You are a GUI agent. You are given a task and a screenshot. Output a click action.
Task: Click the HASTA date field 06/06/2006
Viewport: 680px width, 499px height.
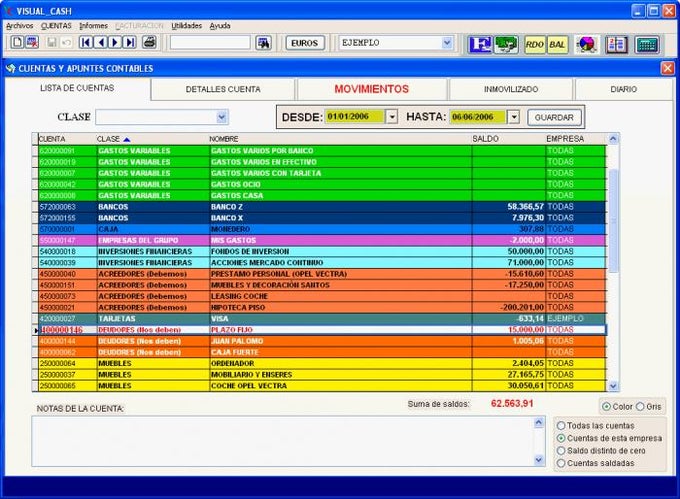pyautogui.click(x=477, y=117)
